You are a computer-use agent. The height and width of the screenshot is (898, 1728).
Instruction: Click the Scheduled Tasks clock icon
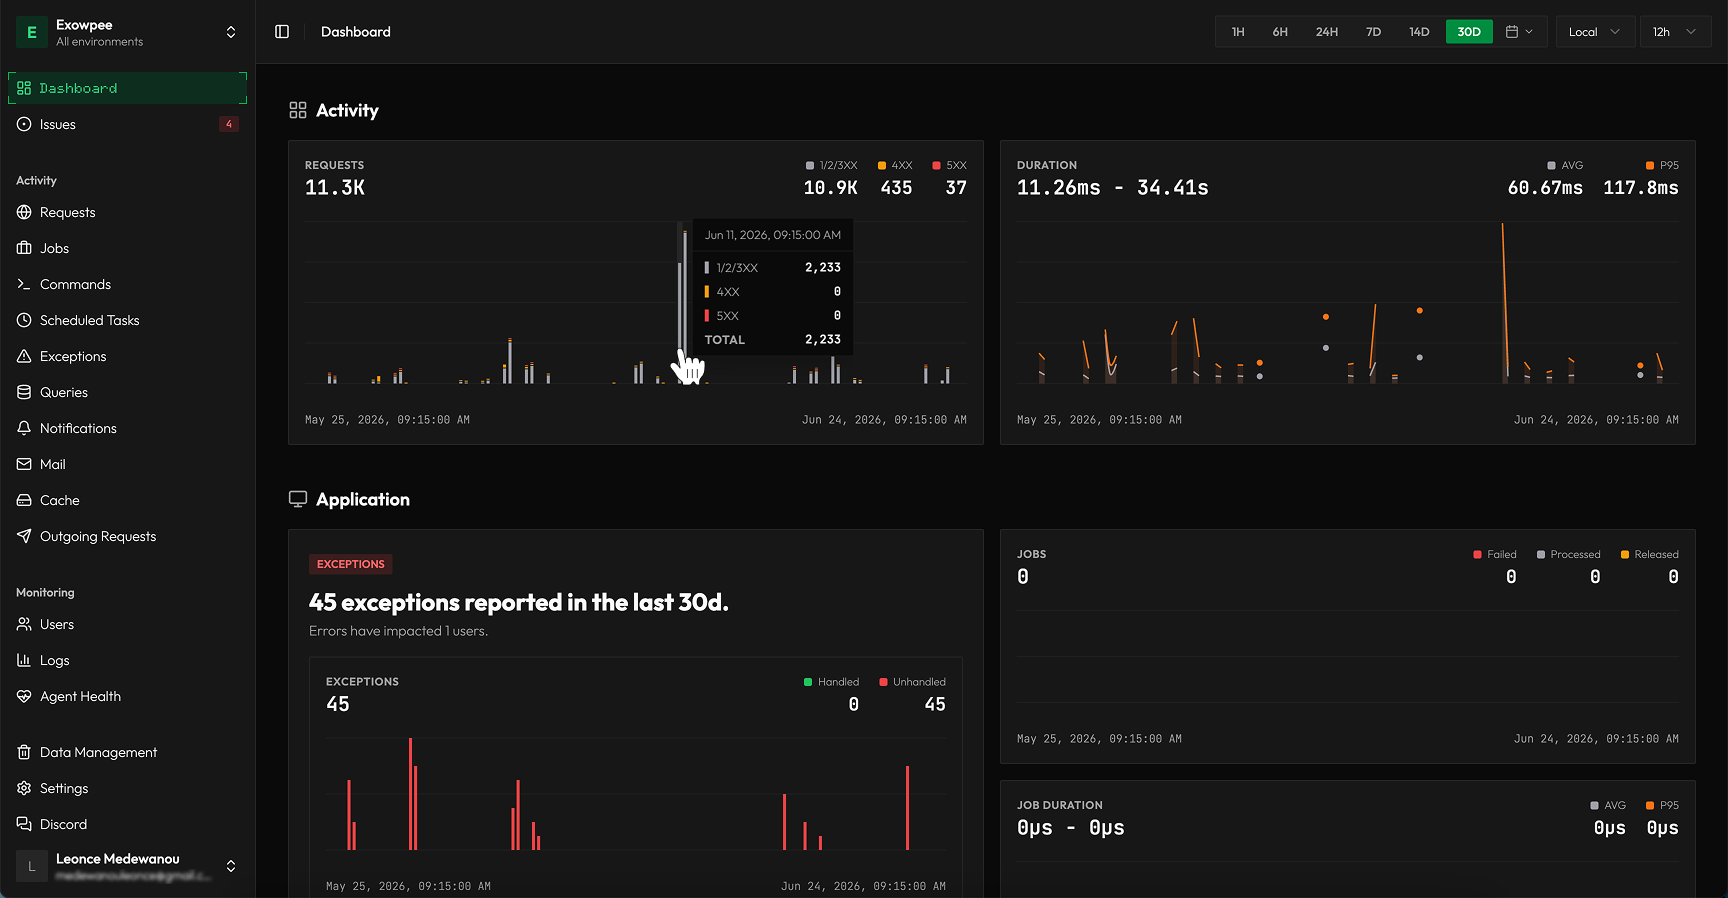(24, 320)
